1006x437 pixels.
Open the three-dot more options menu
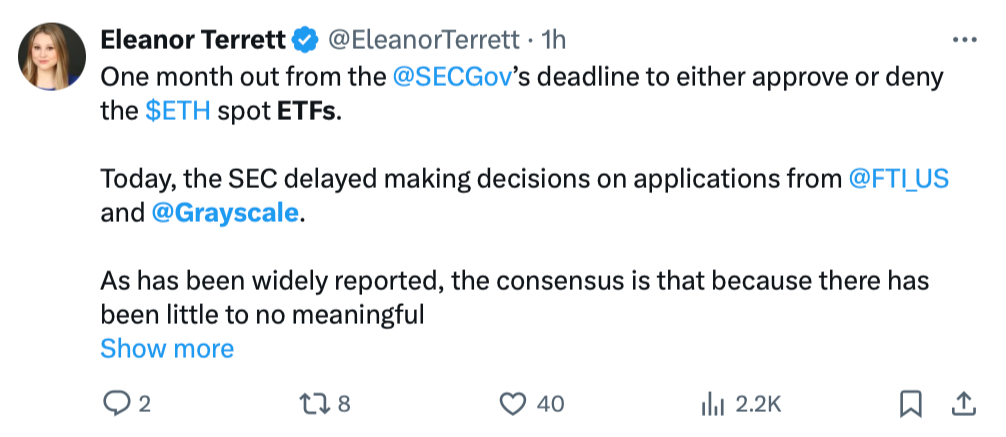click(x=964, y=40)
